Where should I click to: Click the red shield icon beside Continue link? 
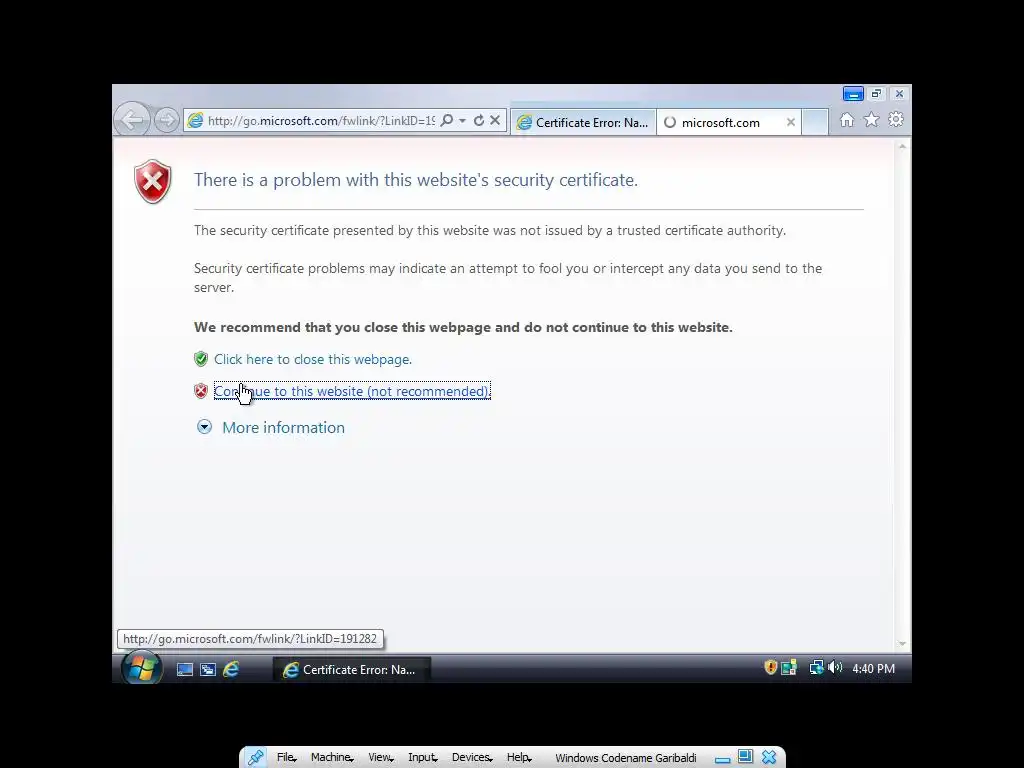(201, 391)
